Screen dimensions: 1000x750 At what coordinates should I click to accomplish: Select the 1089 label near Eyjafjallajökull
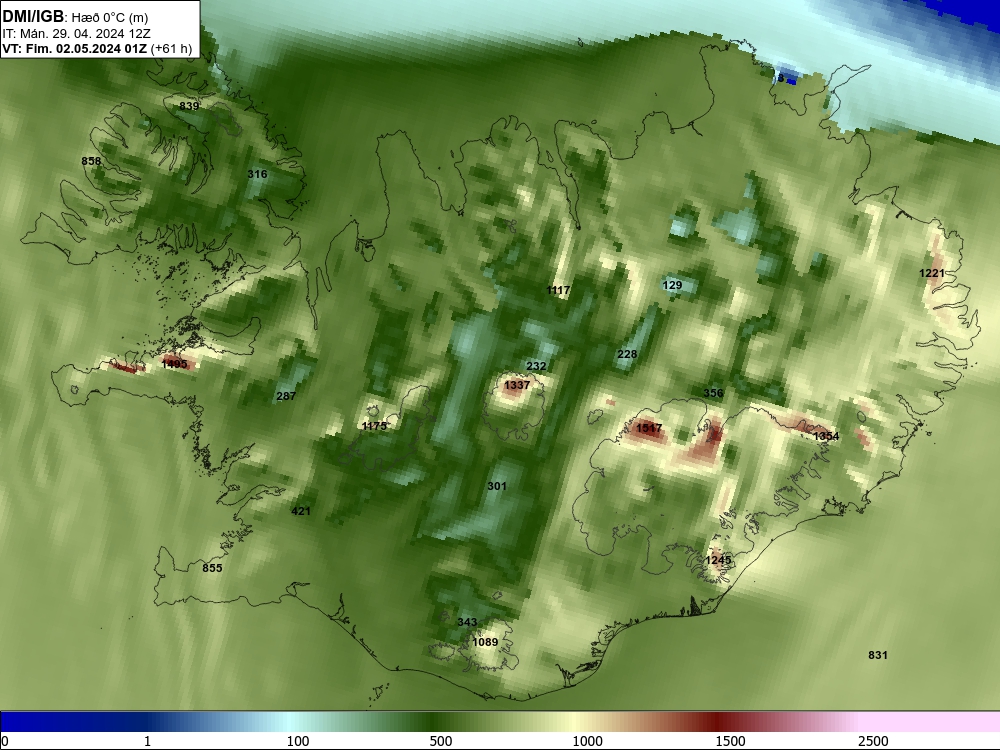(485, 642)
